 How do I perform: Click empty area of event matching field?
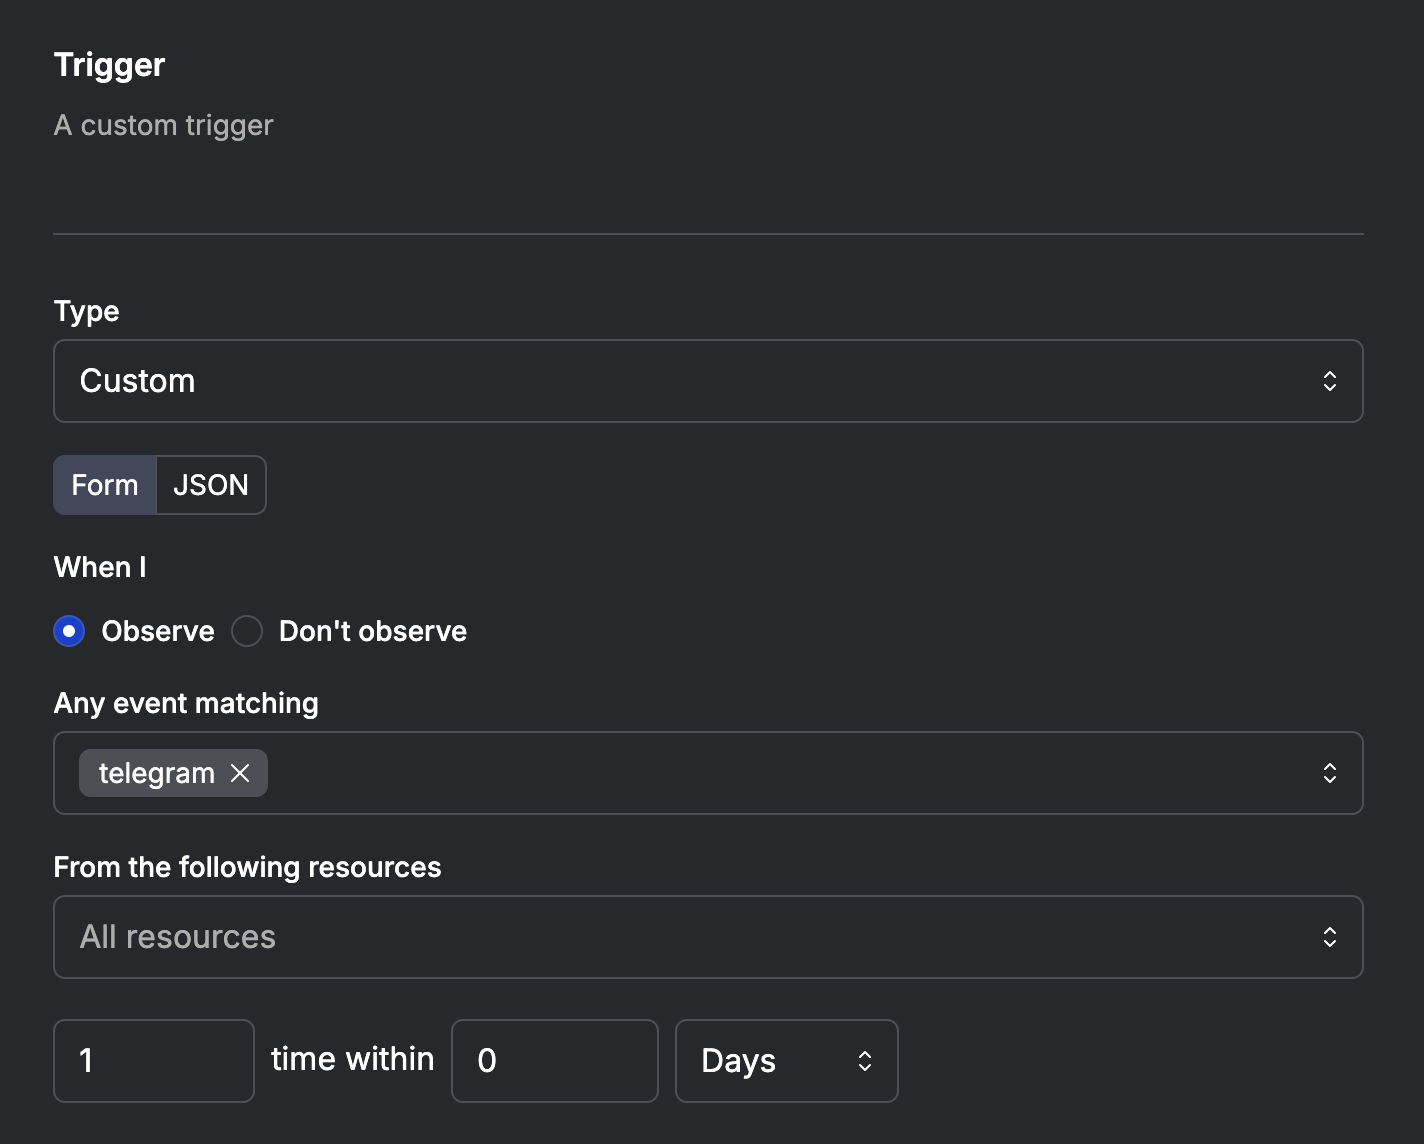click(780, 773)
